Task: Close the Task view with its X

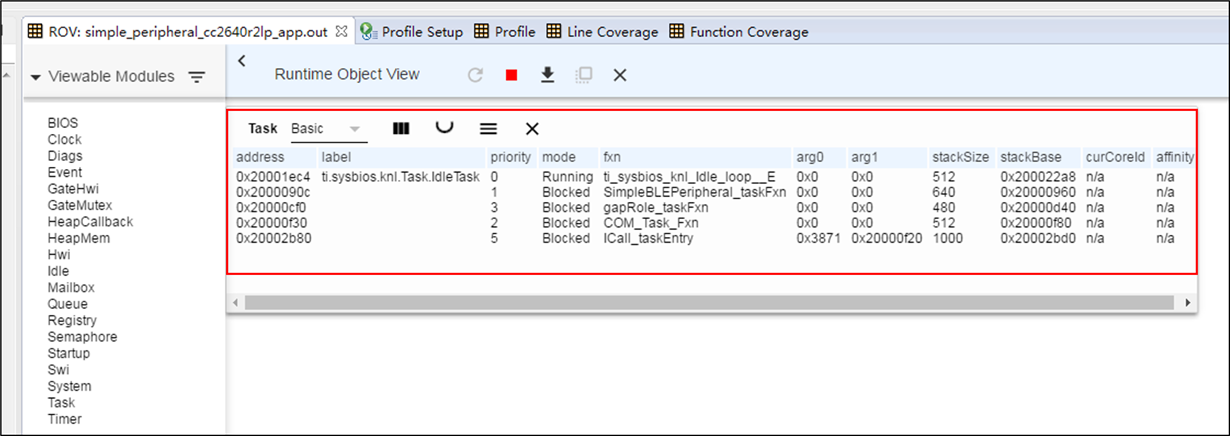Action: pos(532,128)
